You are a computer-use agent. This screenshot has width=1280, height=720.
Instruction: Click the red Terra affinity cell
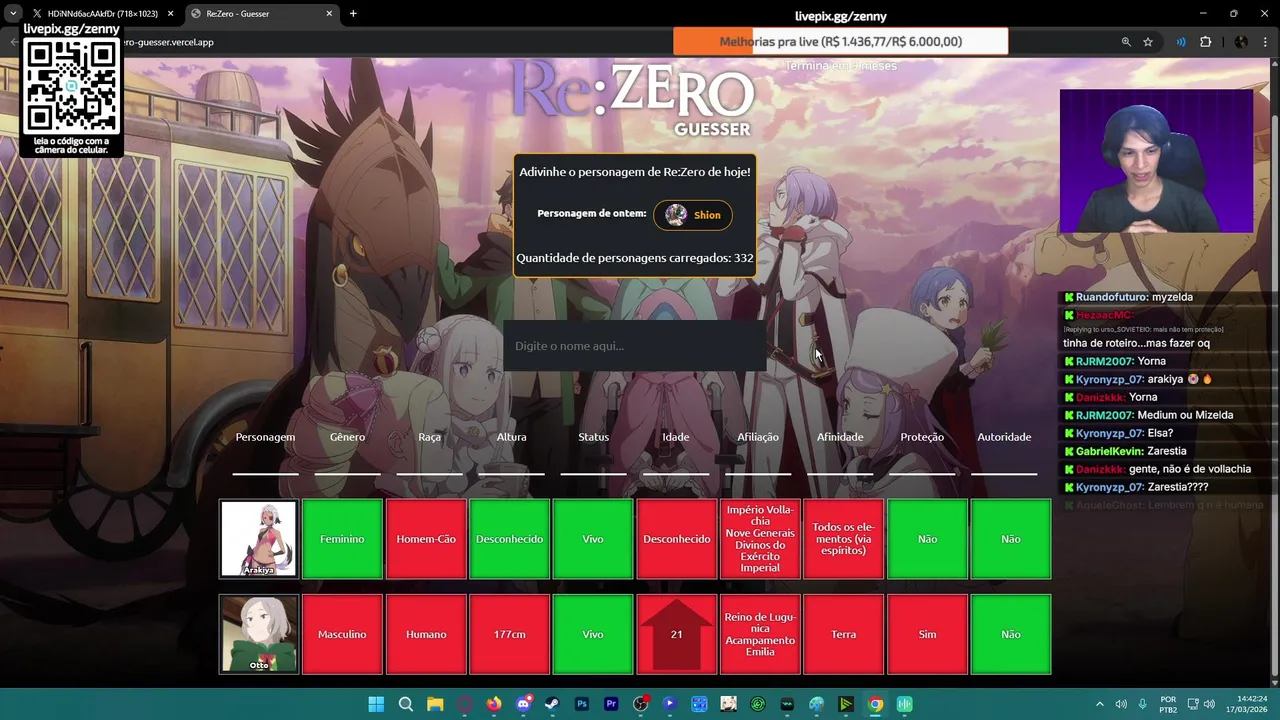[x=843, y=634]
